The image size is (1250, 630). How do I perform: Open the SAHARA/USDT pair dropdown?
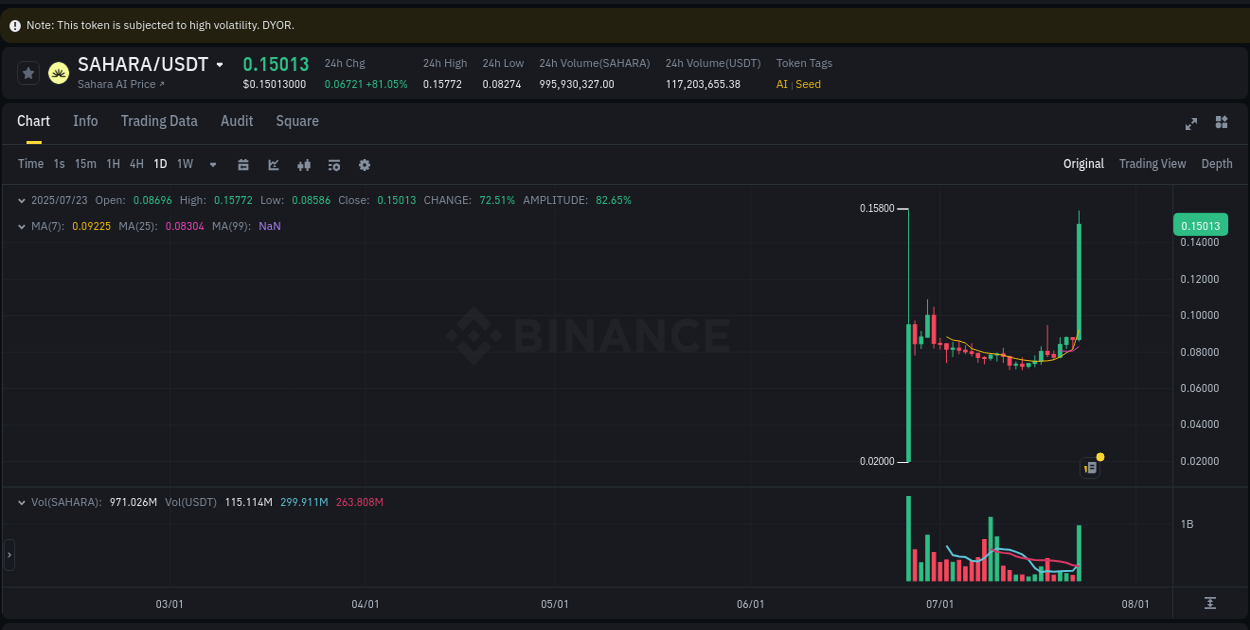point(219,63)
